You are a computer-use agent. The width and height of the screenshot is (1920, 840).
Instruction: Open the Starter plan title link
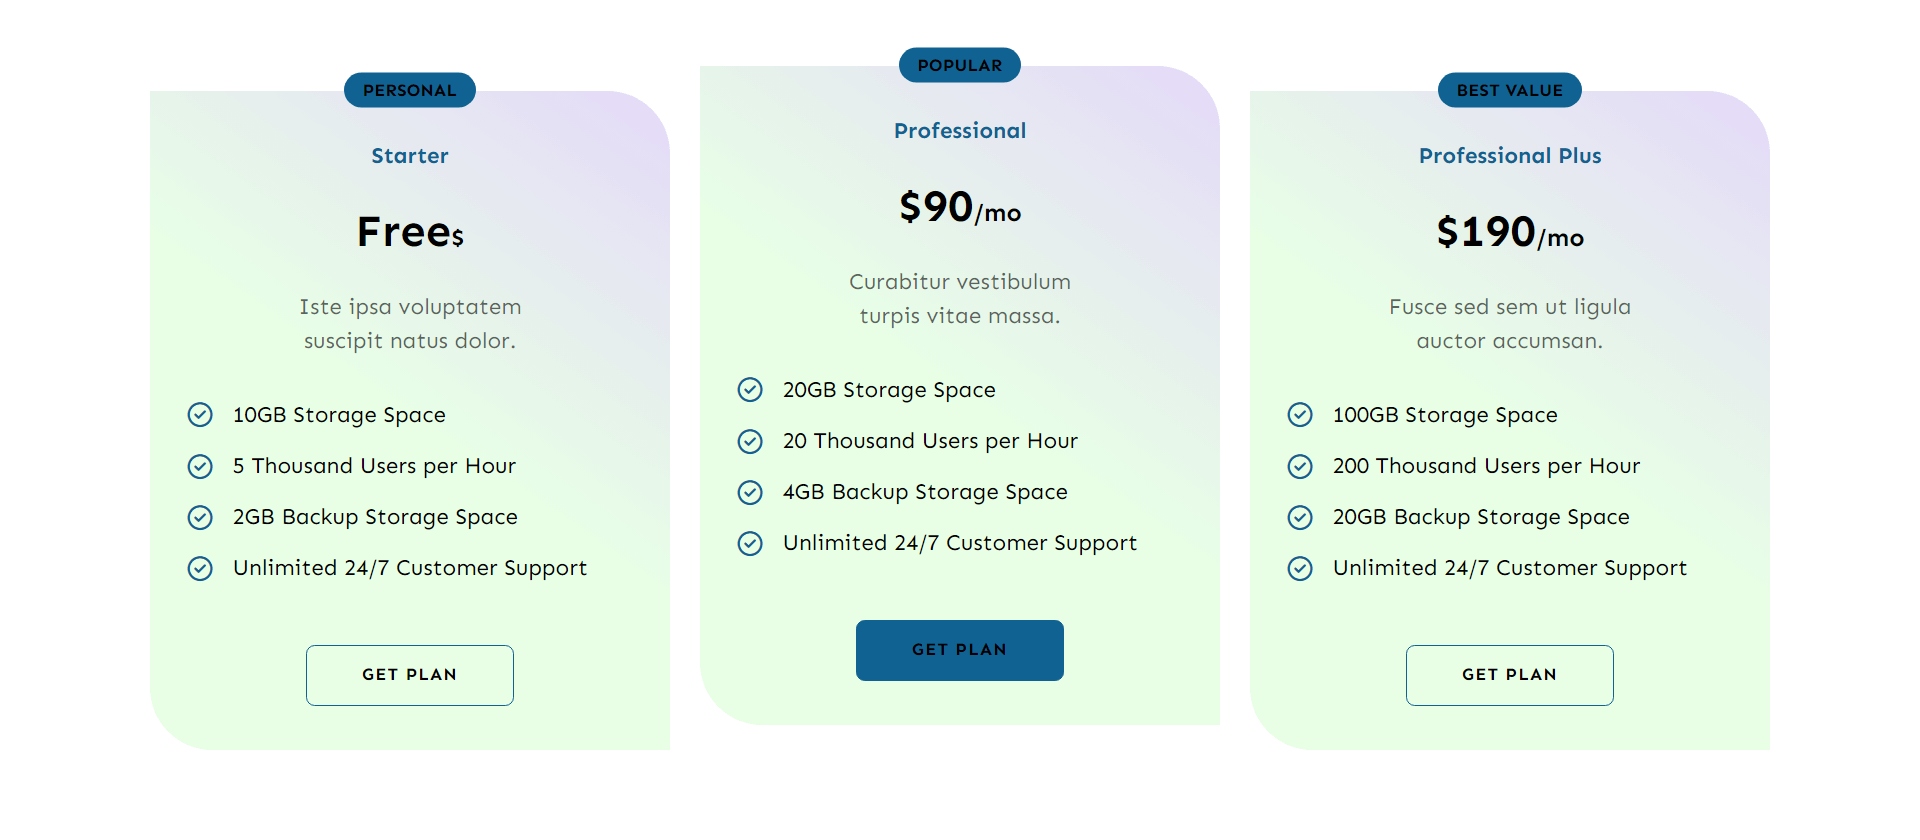(x=409, y=156)
